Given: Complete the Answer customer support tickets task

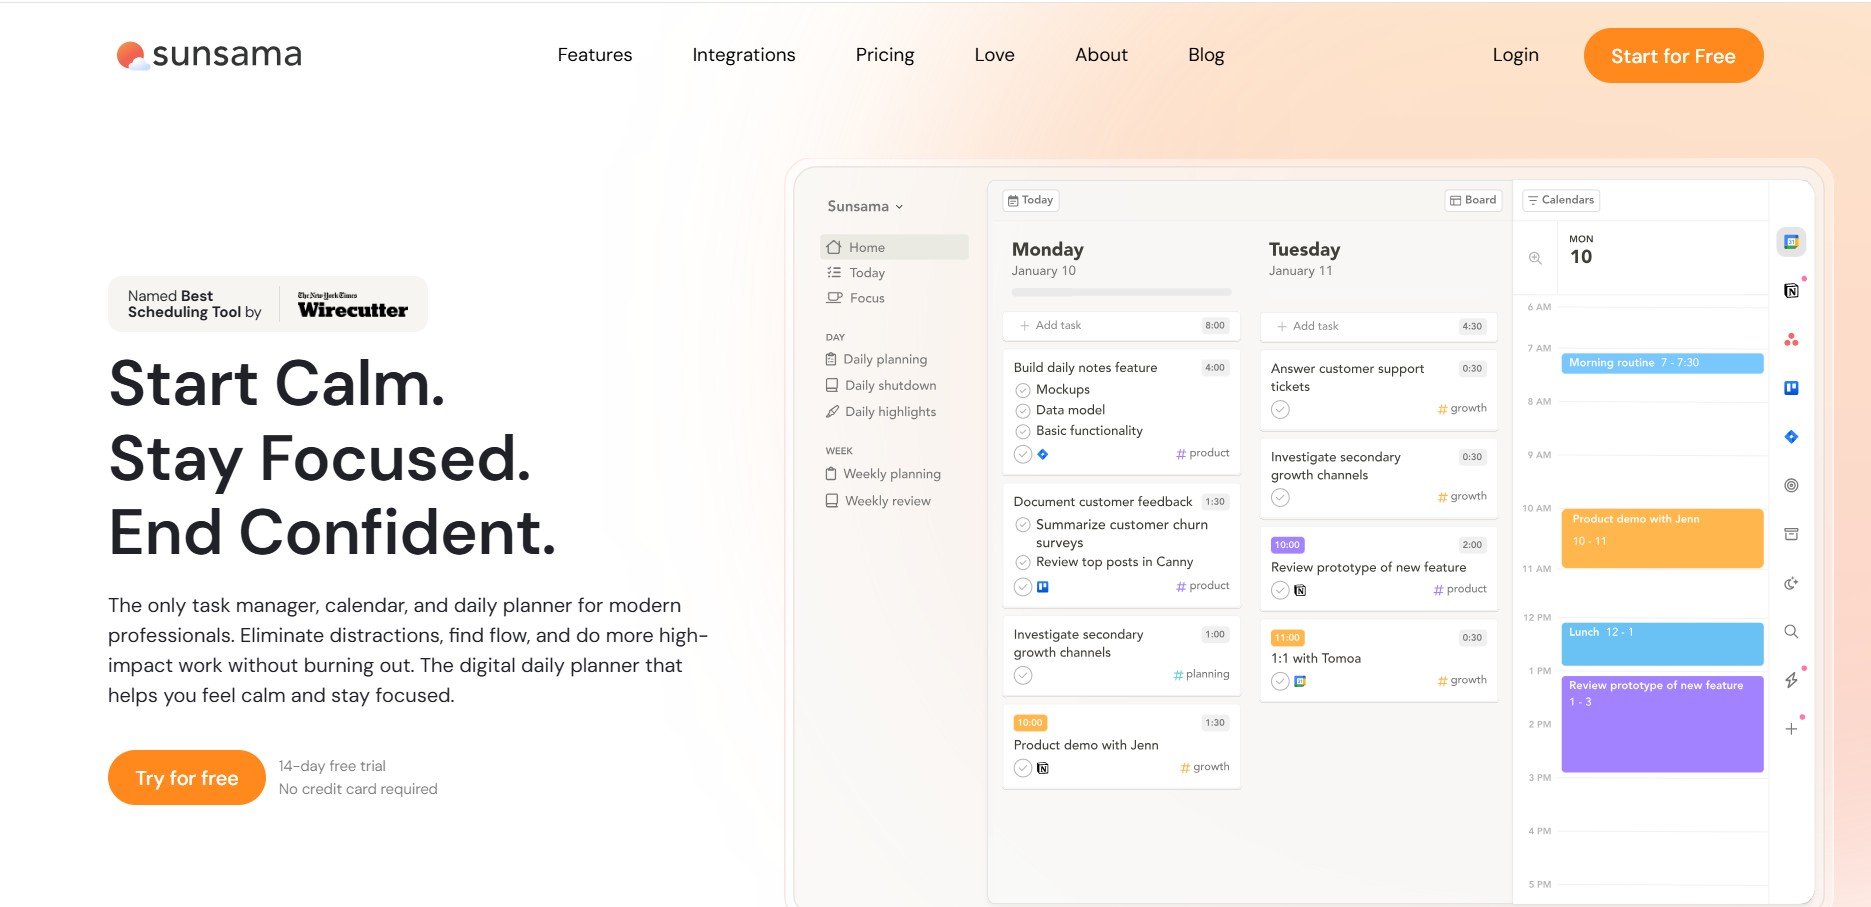Looking at the screenshot, I should pos(1280,409).
